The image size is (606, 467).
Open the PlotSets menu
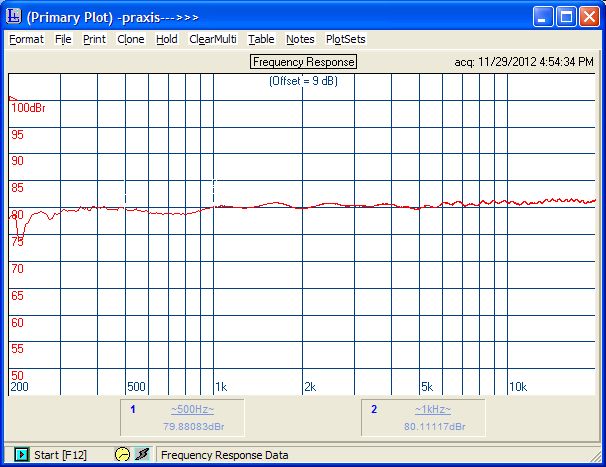346,39
